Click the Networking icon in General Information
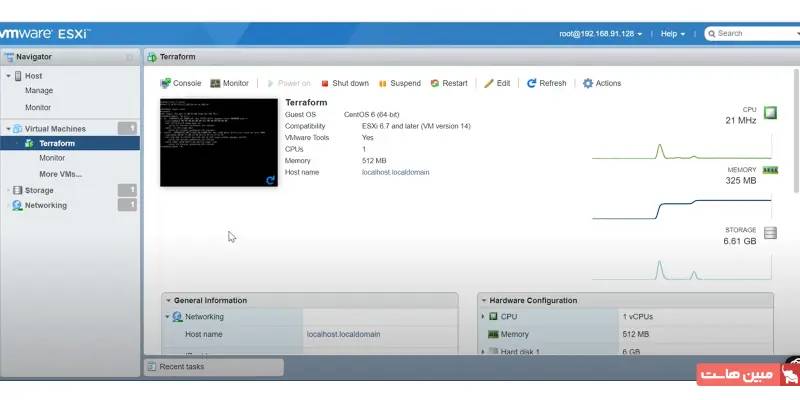The width and height of the screenshot is (800, 400). 178,317
